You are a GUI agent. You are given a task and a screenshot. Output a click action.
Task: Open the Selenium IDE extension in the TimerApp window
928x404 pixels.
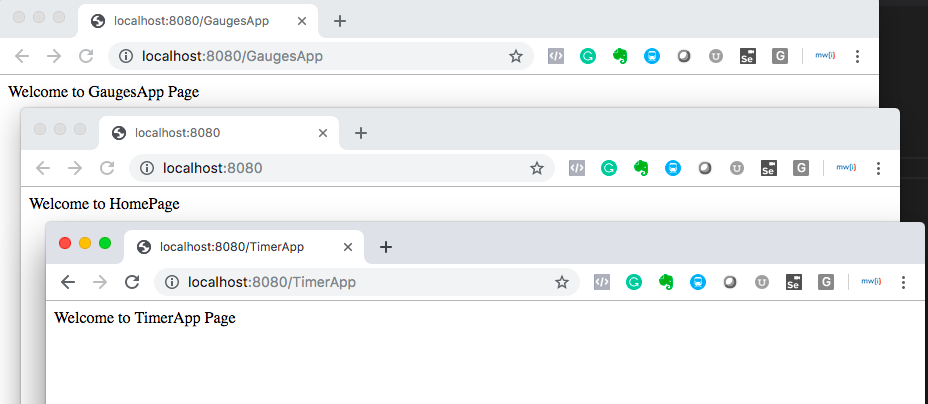pyautogui.click(x=794, y=282)
